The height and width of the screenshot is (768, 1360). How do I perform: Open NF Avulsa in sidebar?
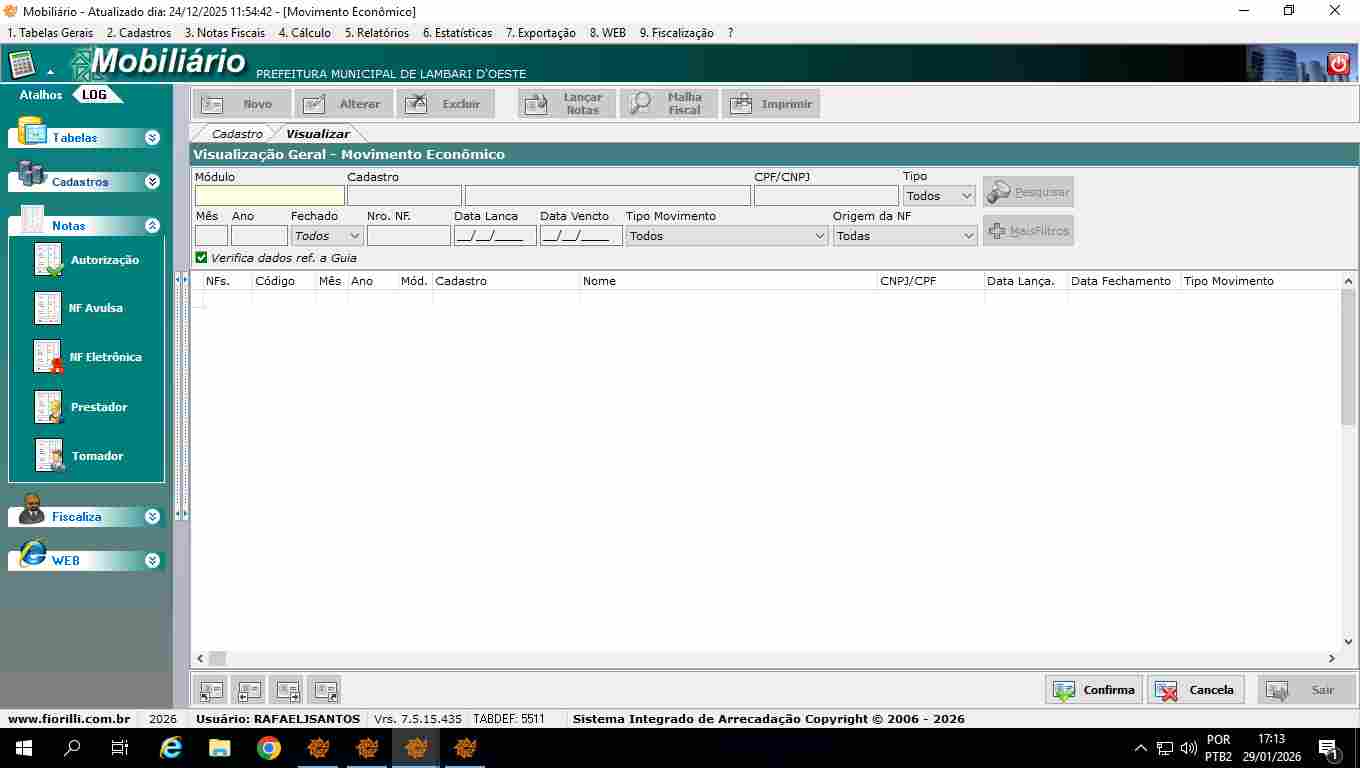pyautogui.click(x=49, y=308)
